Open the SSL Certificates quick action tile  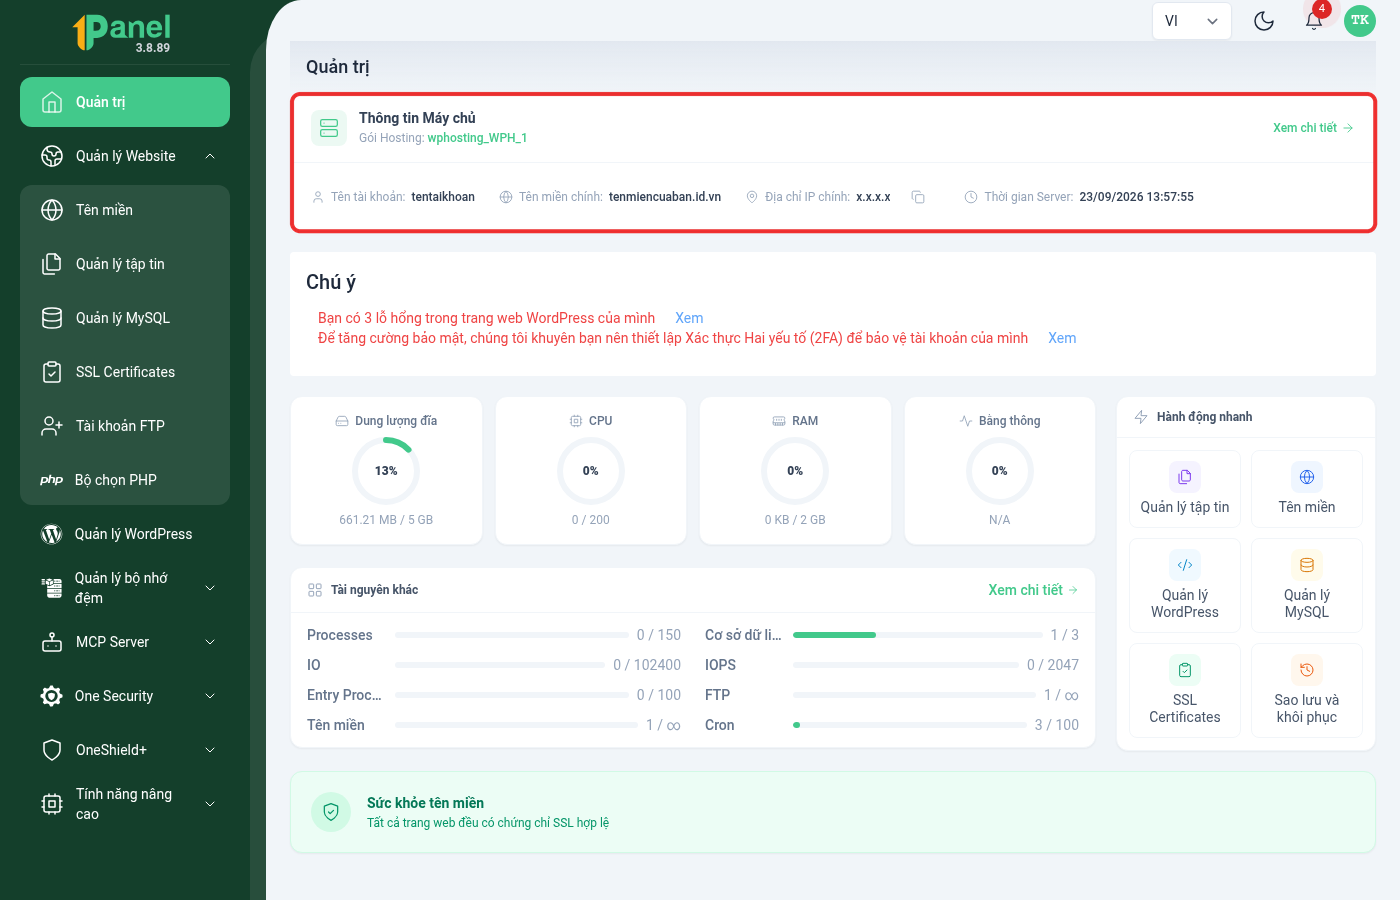point(1185,690)
